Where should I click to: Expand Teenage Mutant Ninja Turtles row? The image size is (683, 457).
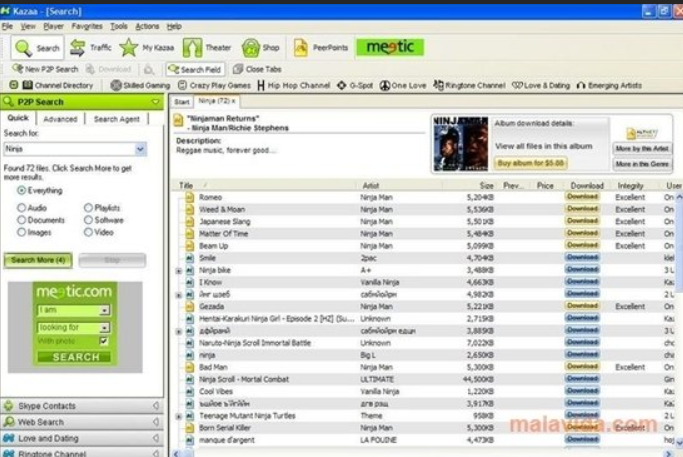click(179, 416)
